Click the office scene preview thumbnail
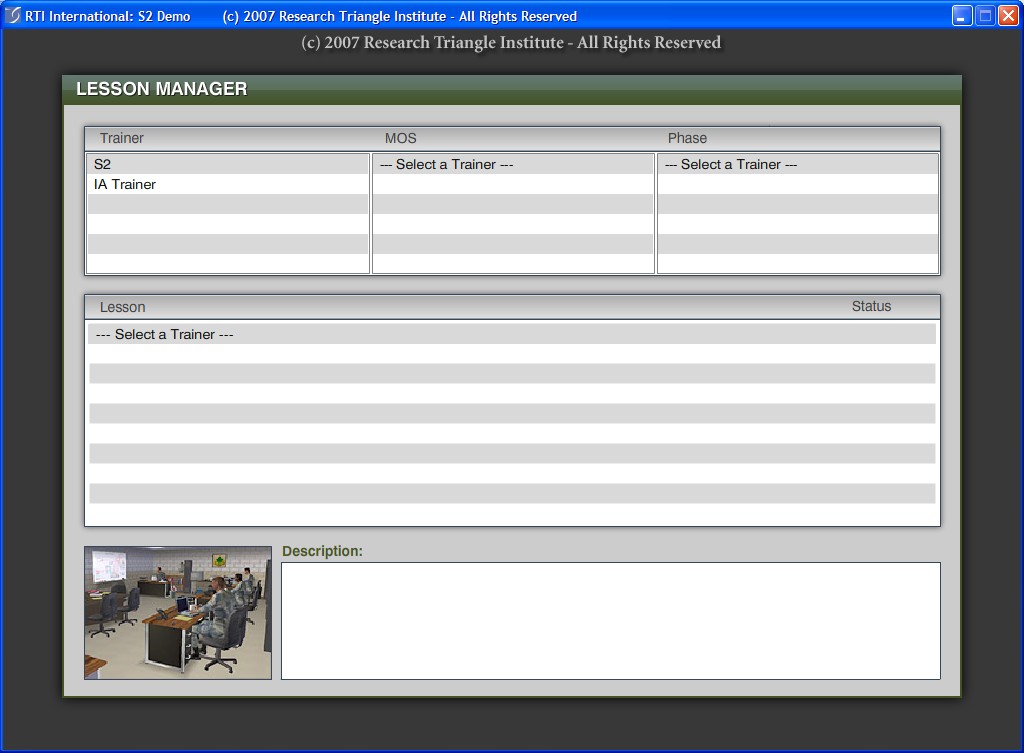The height and width of the screenshot is (753, 1024). pyautogui.click(x=178, y=612)
